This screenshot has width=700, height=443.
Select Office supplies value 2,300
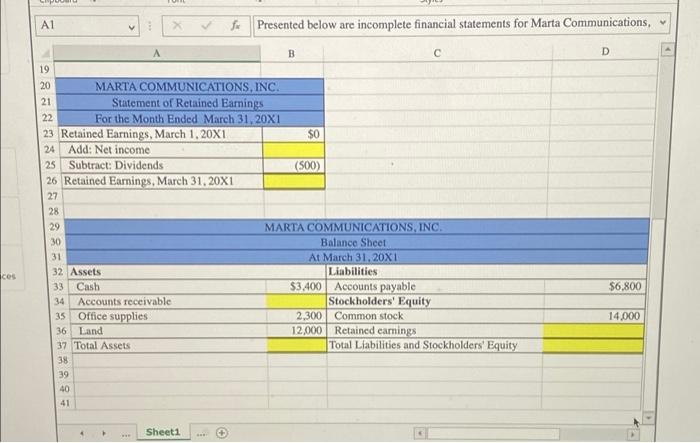296,316
